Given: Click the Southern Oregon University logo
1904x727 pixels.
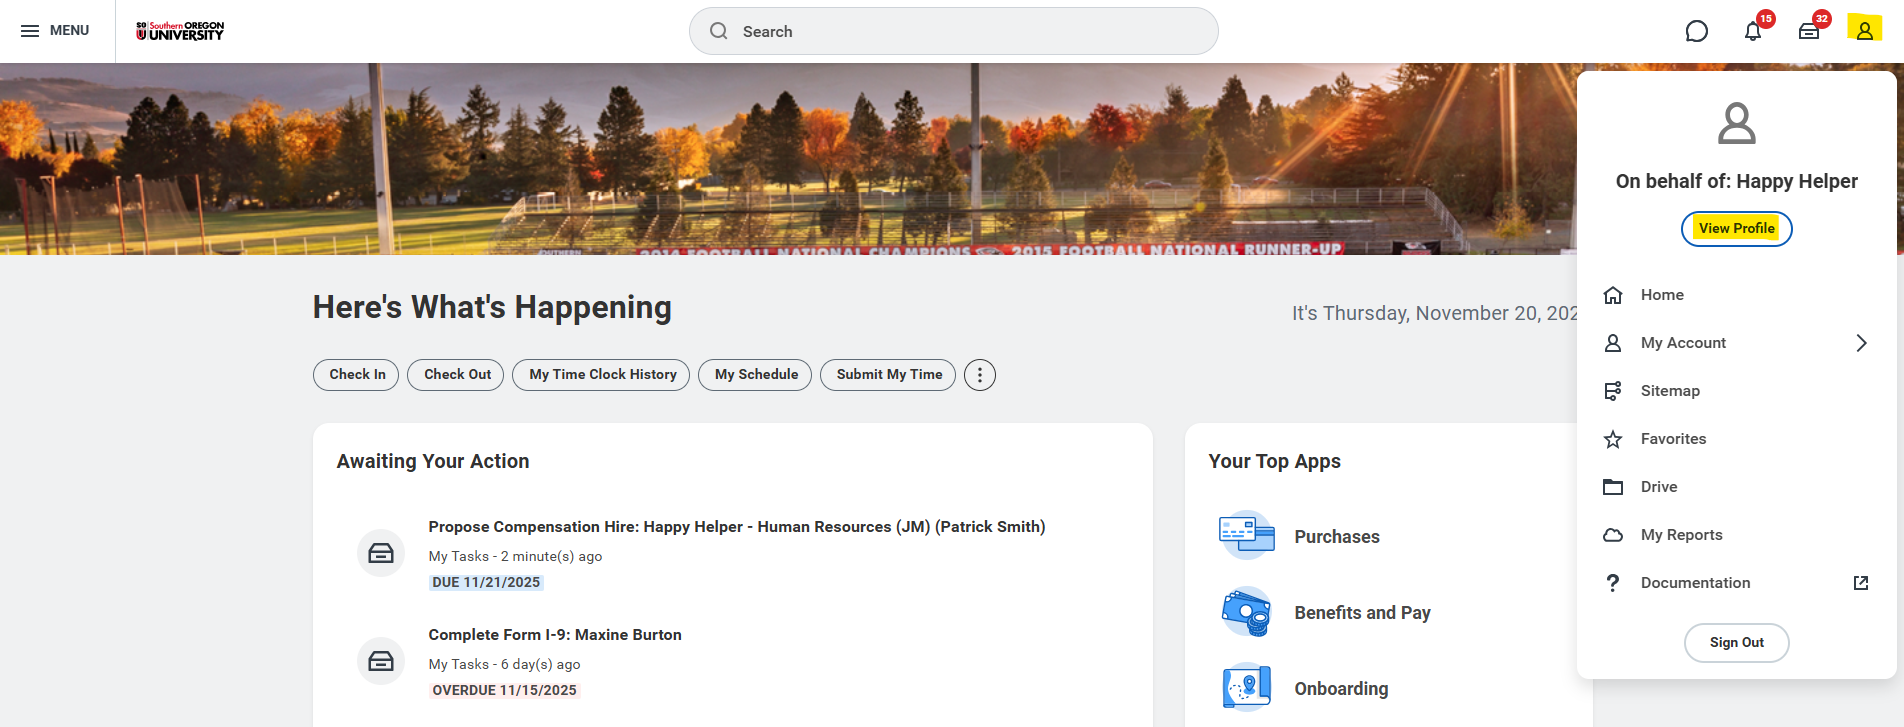Looking at the screenshot, I should point(180,31).
